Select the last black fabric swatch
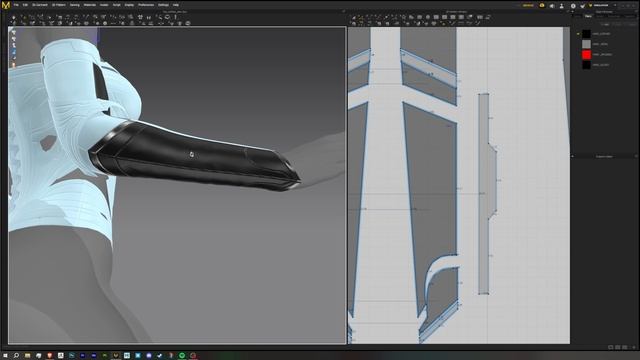The height and width of the screenshot is (360, 640). (586, 64)
